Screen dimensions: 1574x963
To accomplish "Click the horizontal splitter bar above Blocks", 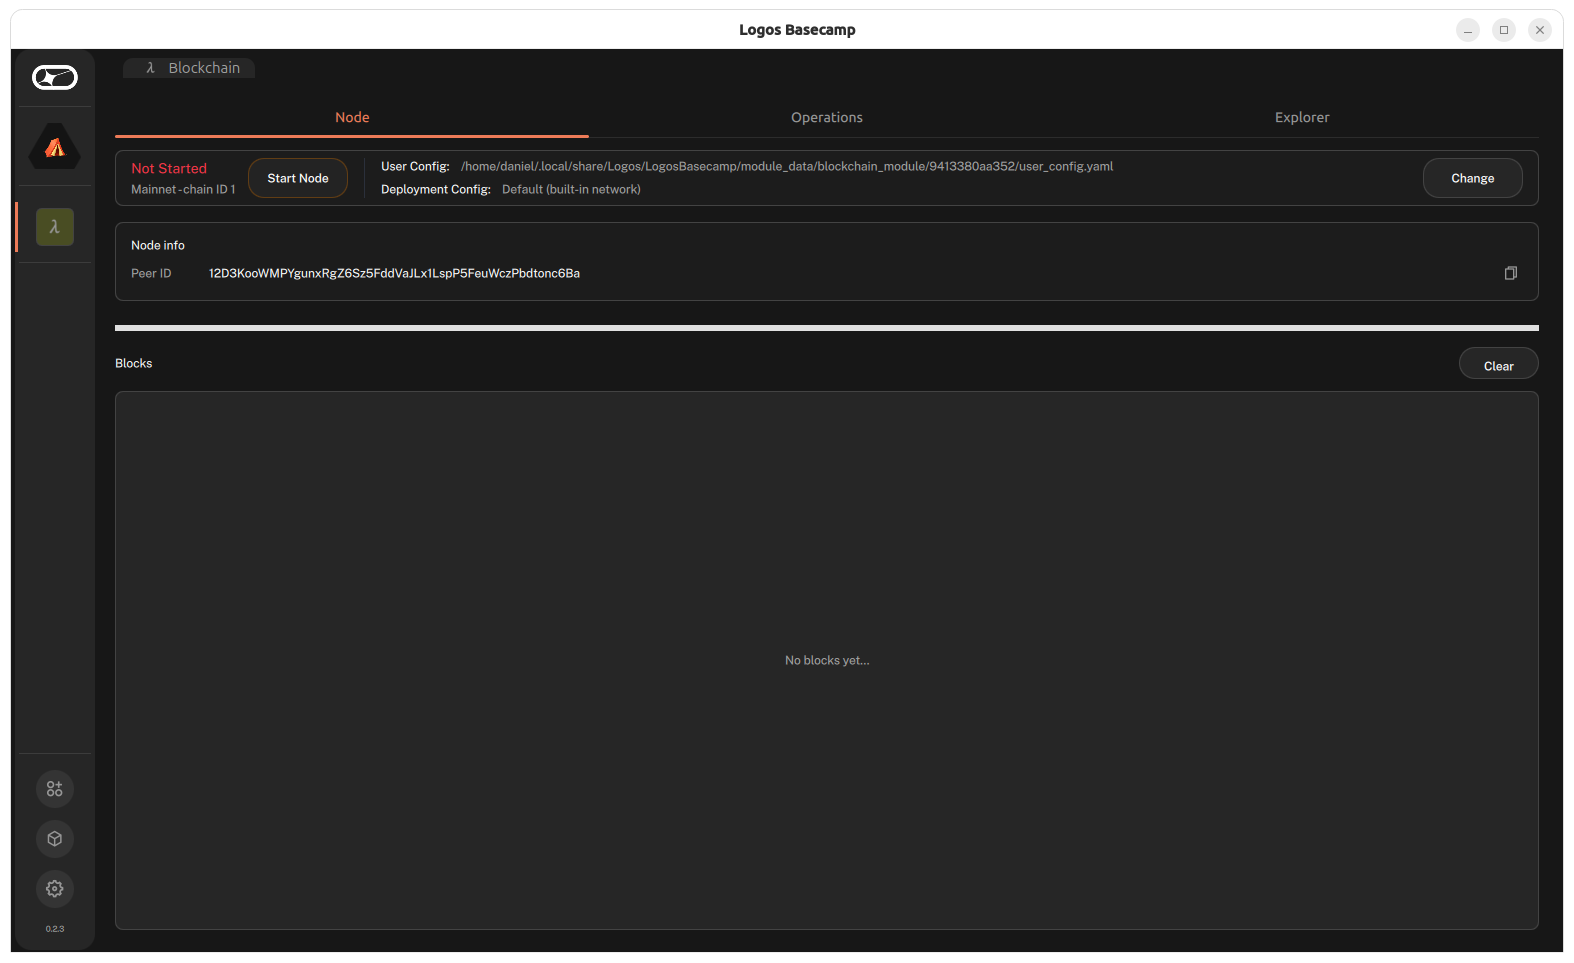I will click(x=827, y=328).
